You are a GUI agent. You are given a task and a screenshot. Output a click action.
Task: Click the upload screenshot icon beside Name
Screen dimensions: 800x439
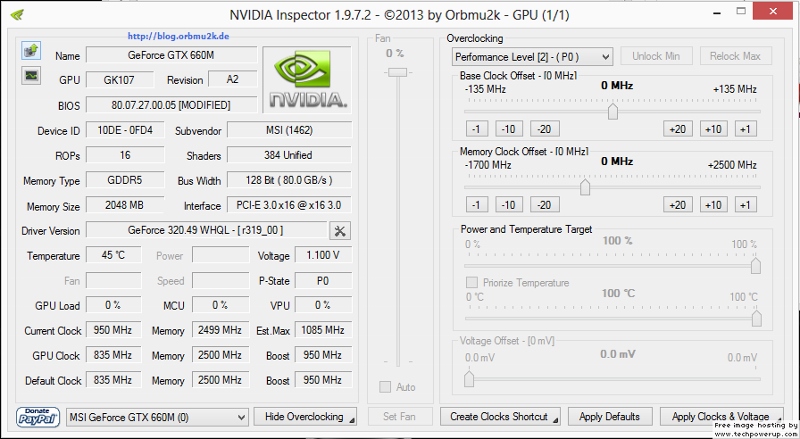(31, 51)
